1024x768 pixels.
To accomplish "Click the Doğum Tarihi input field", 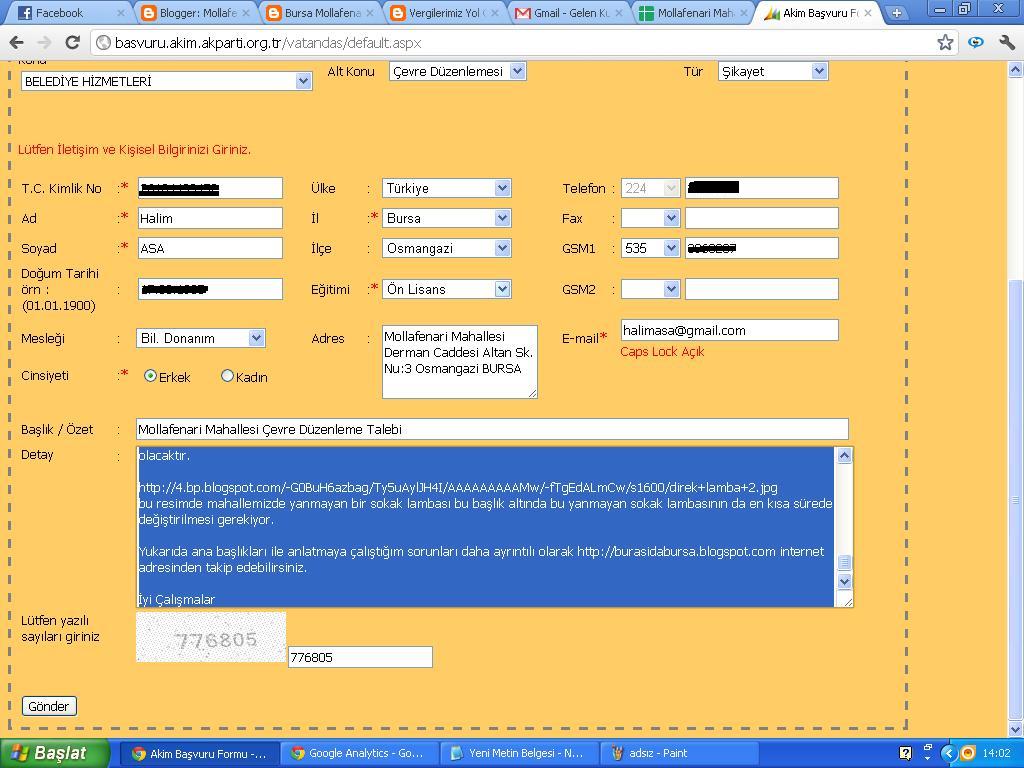I will [210, 289].
